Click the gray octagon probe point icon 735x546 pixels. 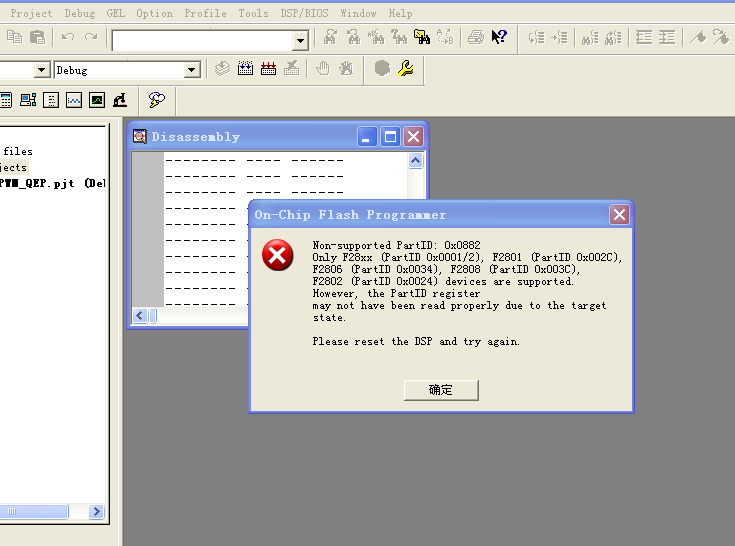[382, 69]
